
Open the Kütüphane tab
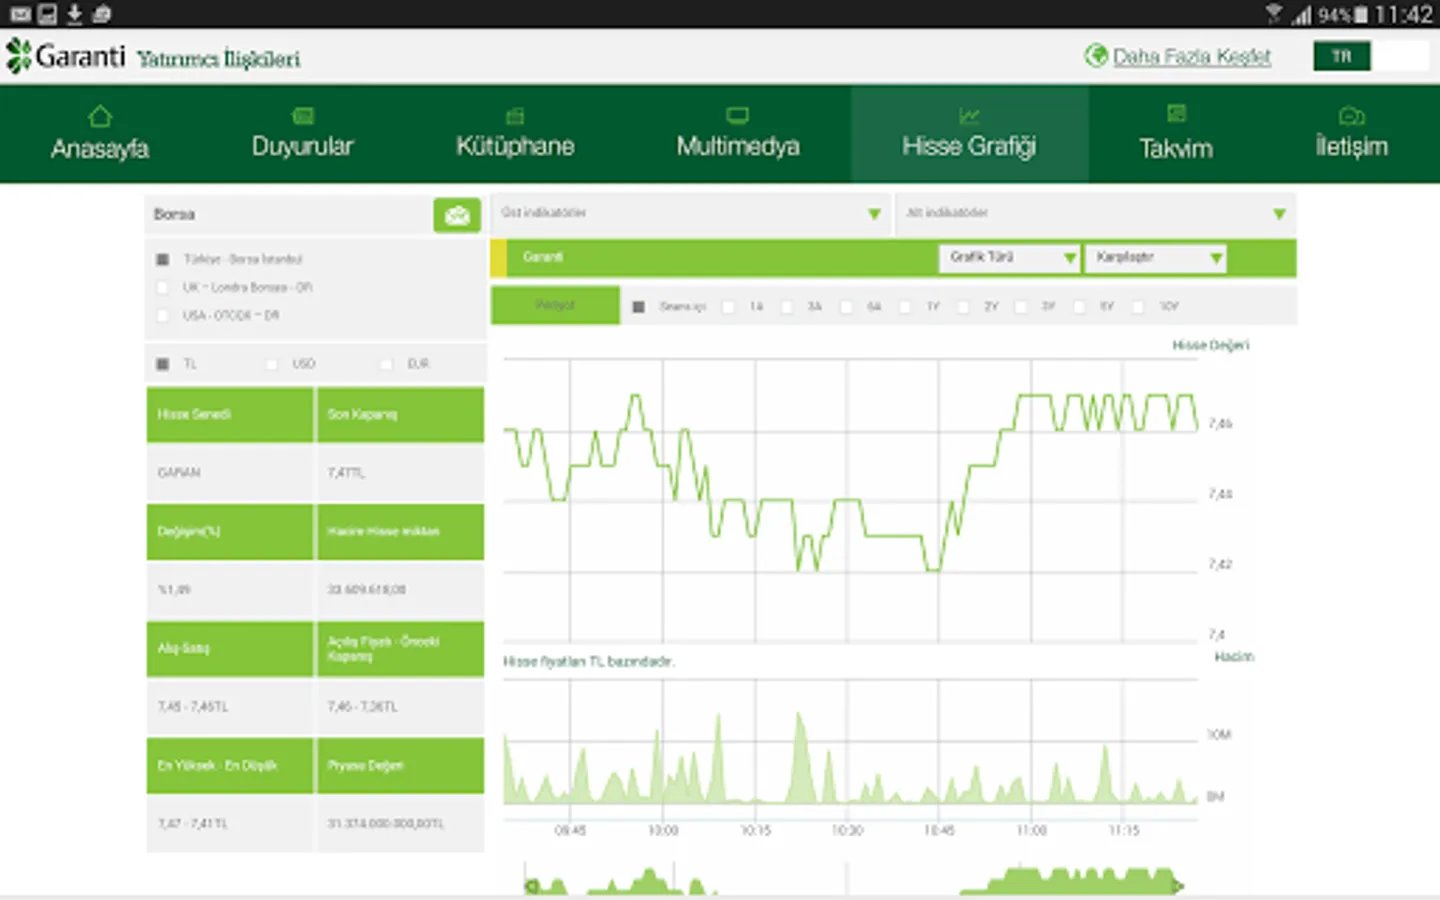point(515,134)
